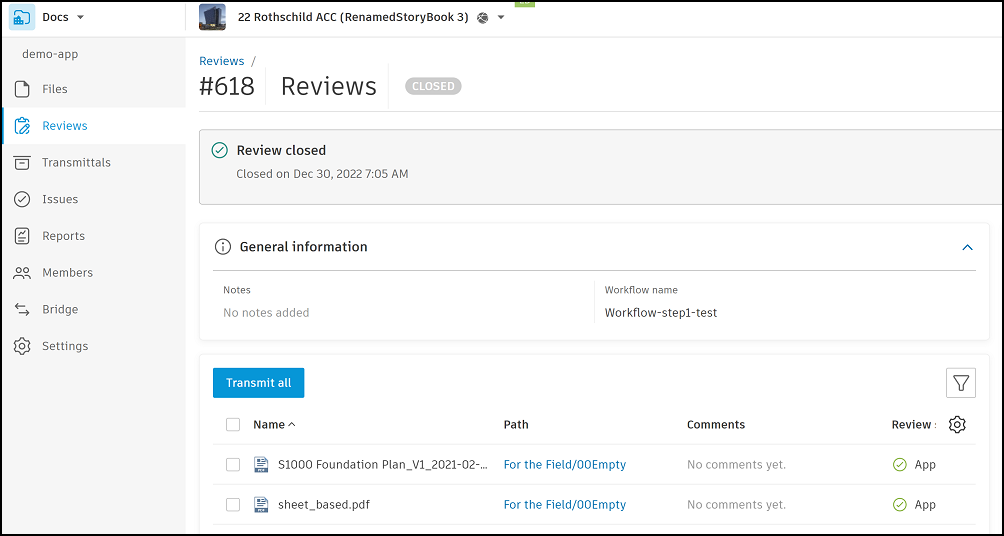Open the Docs product switcher dropdown

click(80, 18)
